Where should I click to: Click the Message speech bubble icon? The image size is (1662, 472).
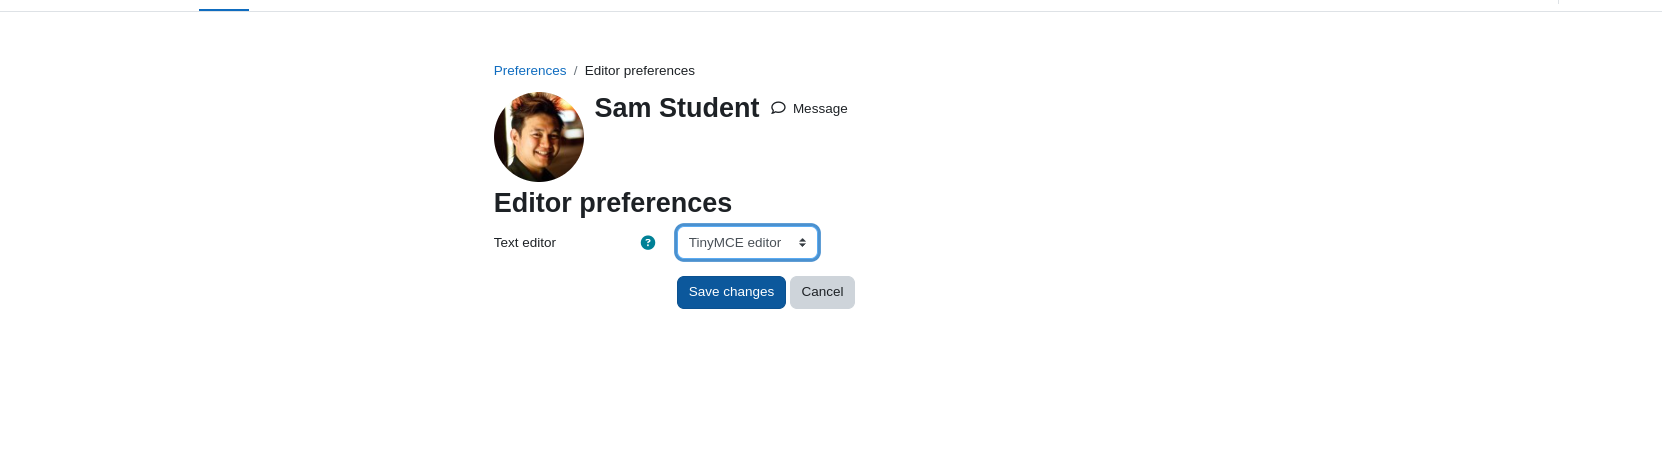778,108
